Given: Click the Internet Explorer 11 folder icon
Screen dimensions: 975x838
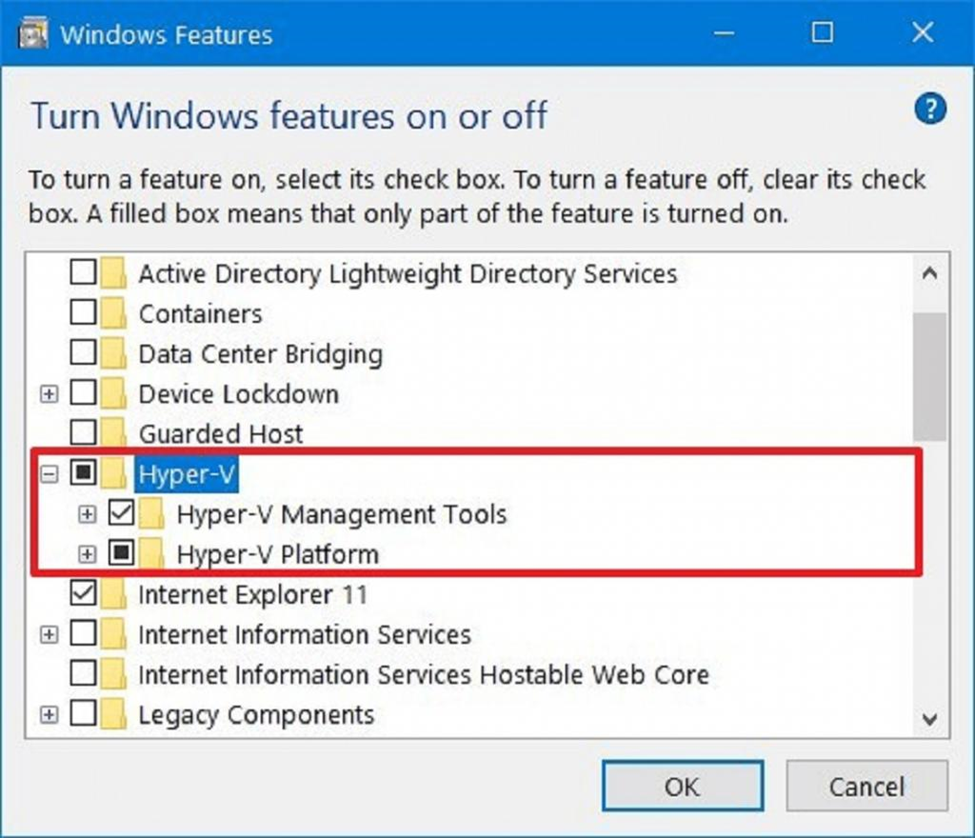Looking at the screenshot, I should click(x=115, y=595).
